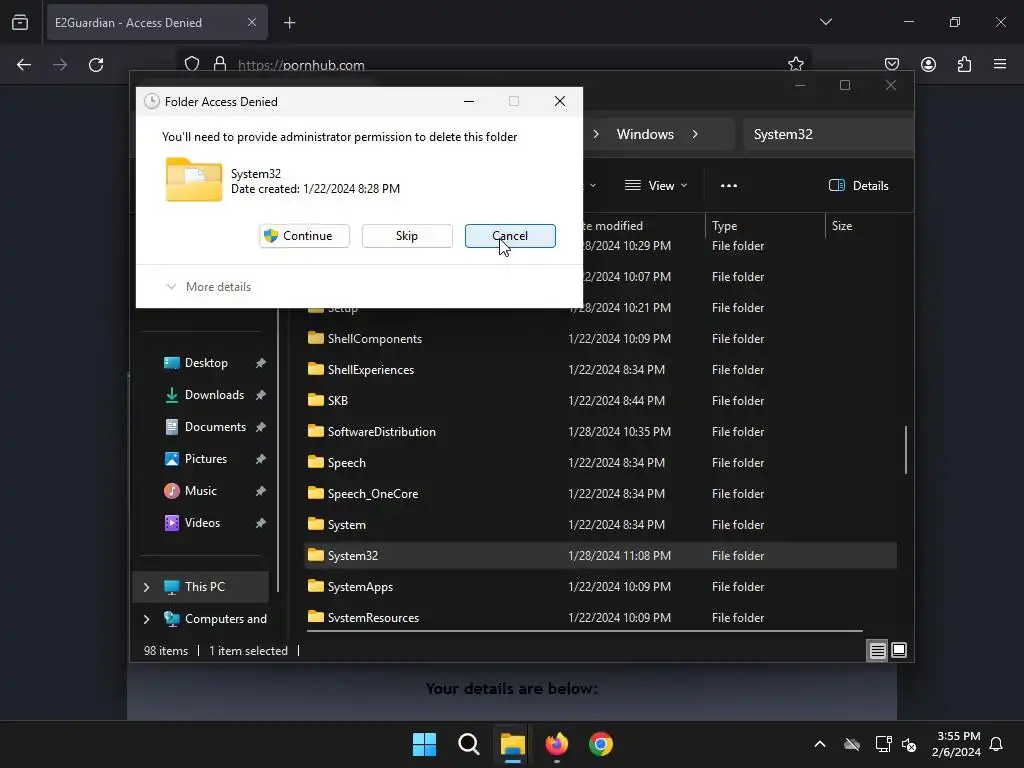
Task: Select the E2Guardian - Access Denied tab
Action: [x=157, y=23]
